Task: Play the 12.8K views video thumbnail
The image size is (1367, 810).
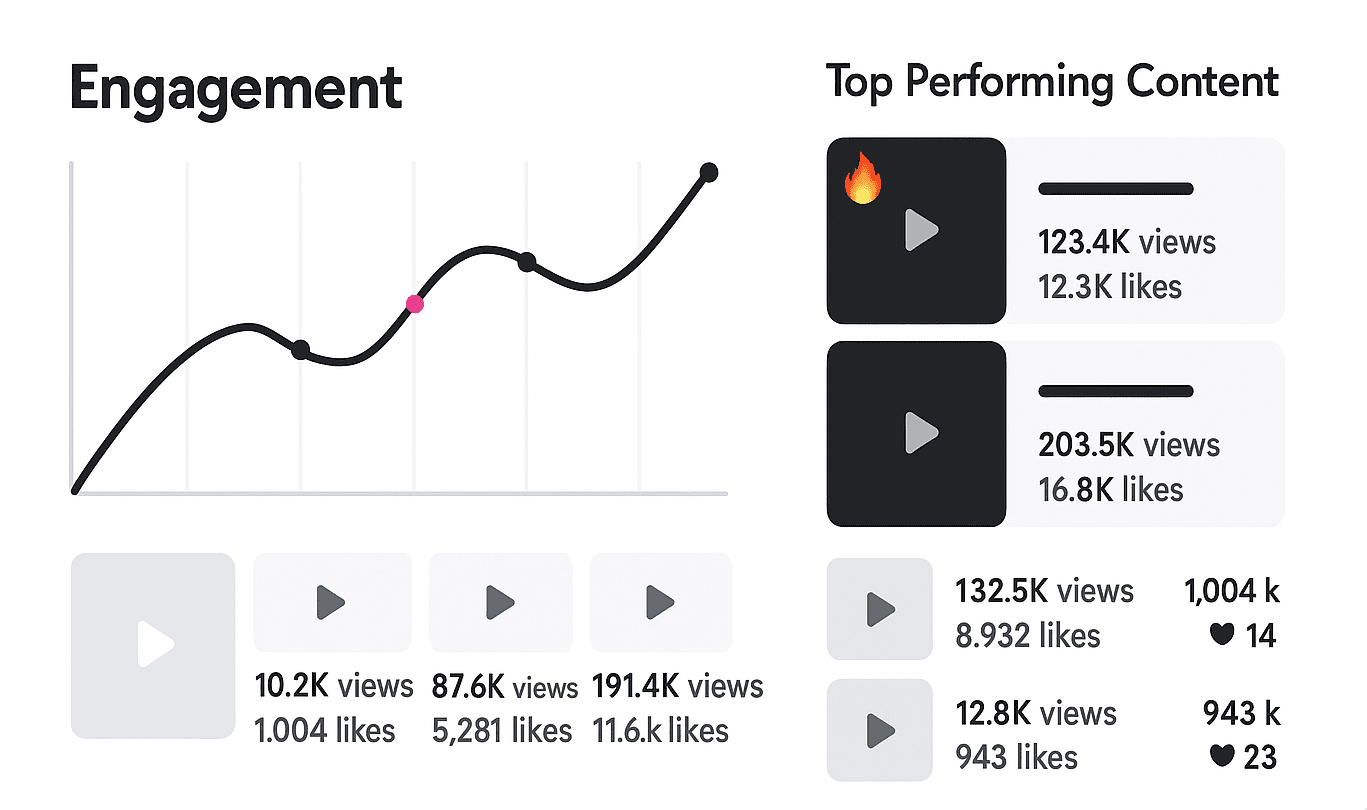Action: 880,727
